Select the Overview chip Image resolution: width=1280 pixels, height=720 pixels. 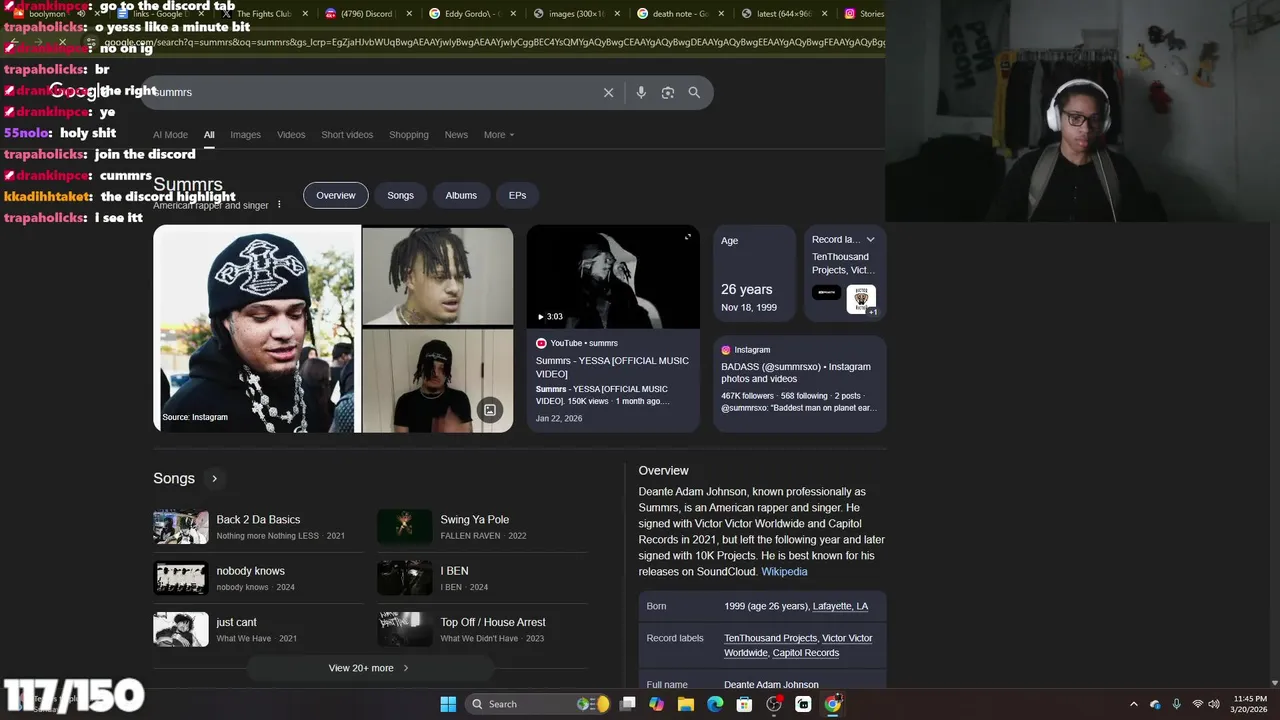(336, 195)
